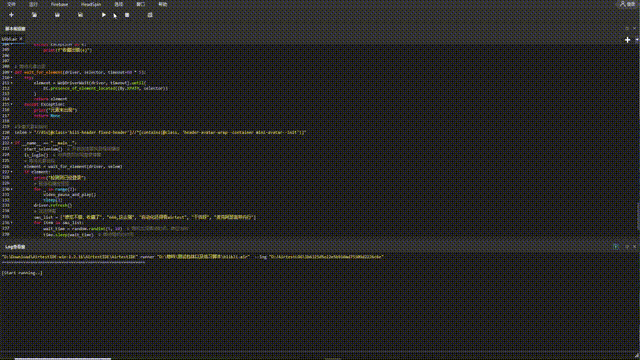Open the 选项 menu
Viewport: 640px width, 360px height.
pyautogui.click(x=119, y=4)
